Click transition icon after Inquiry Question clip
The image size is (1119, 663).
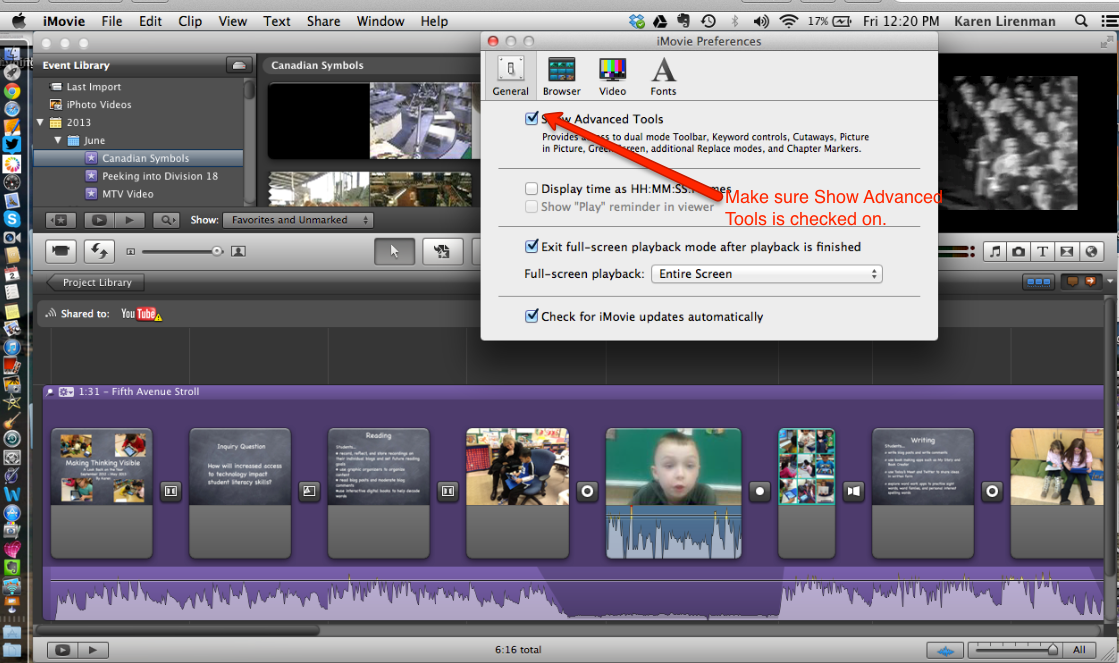[309, 491]
